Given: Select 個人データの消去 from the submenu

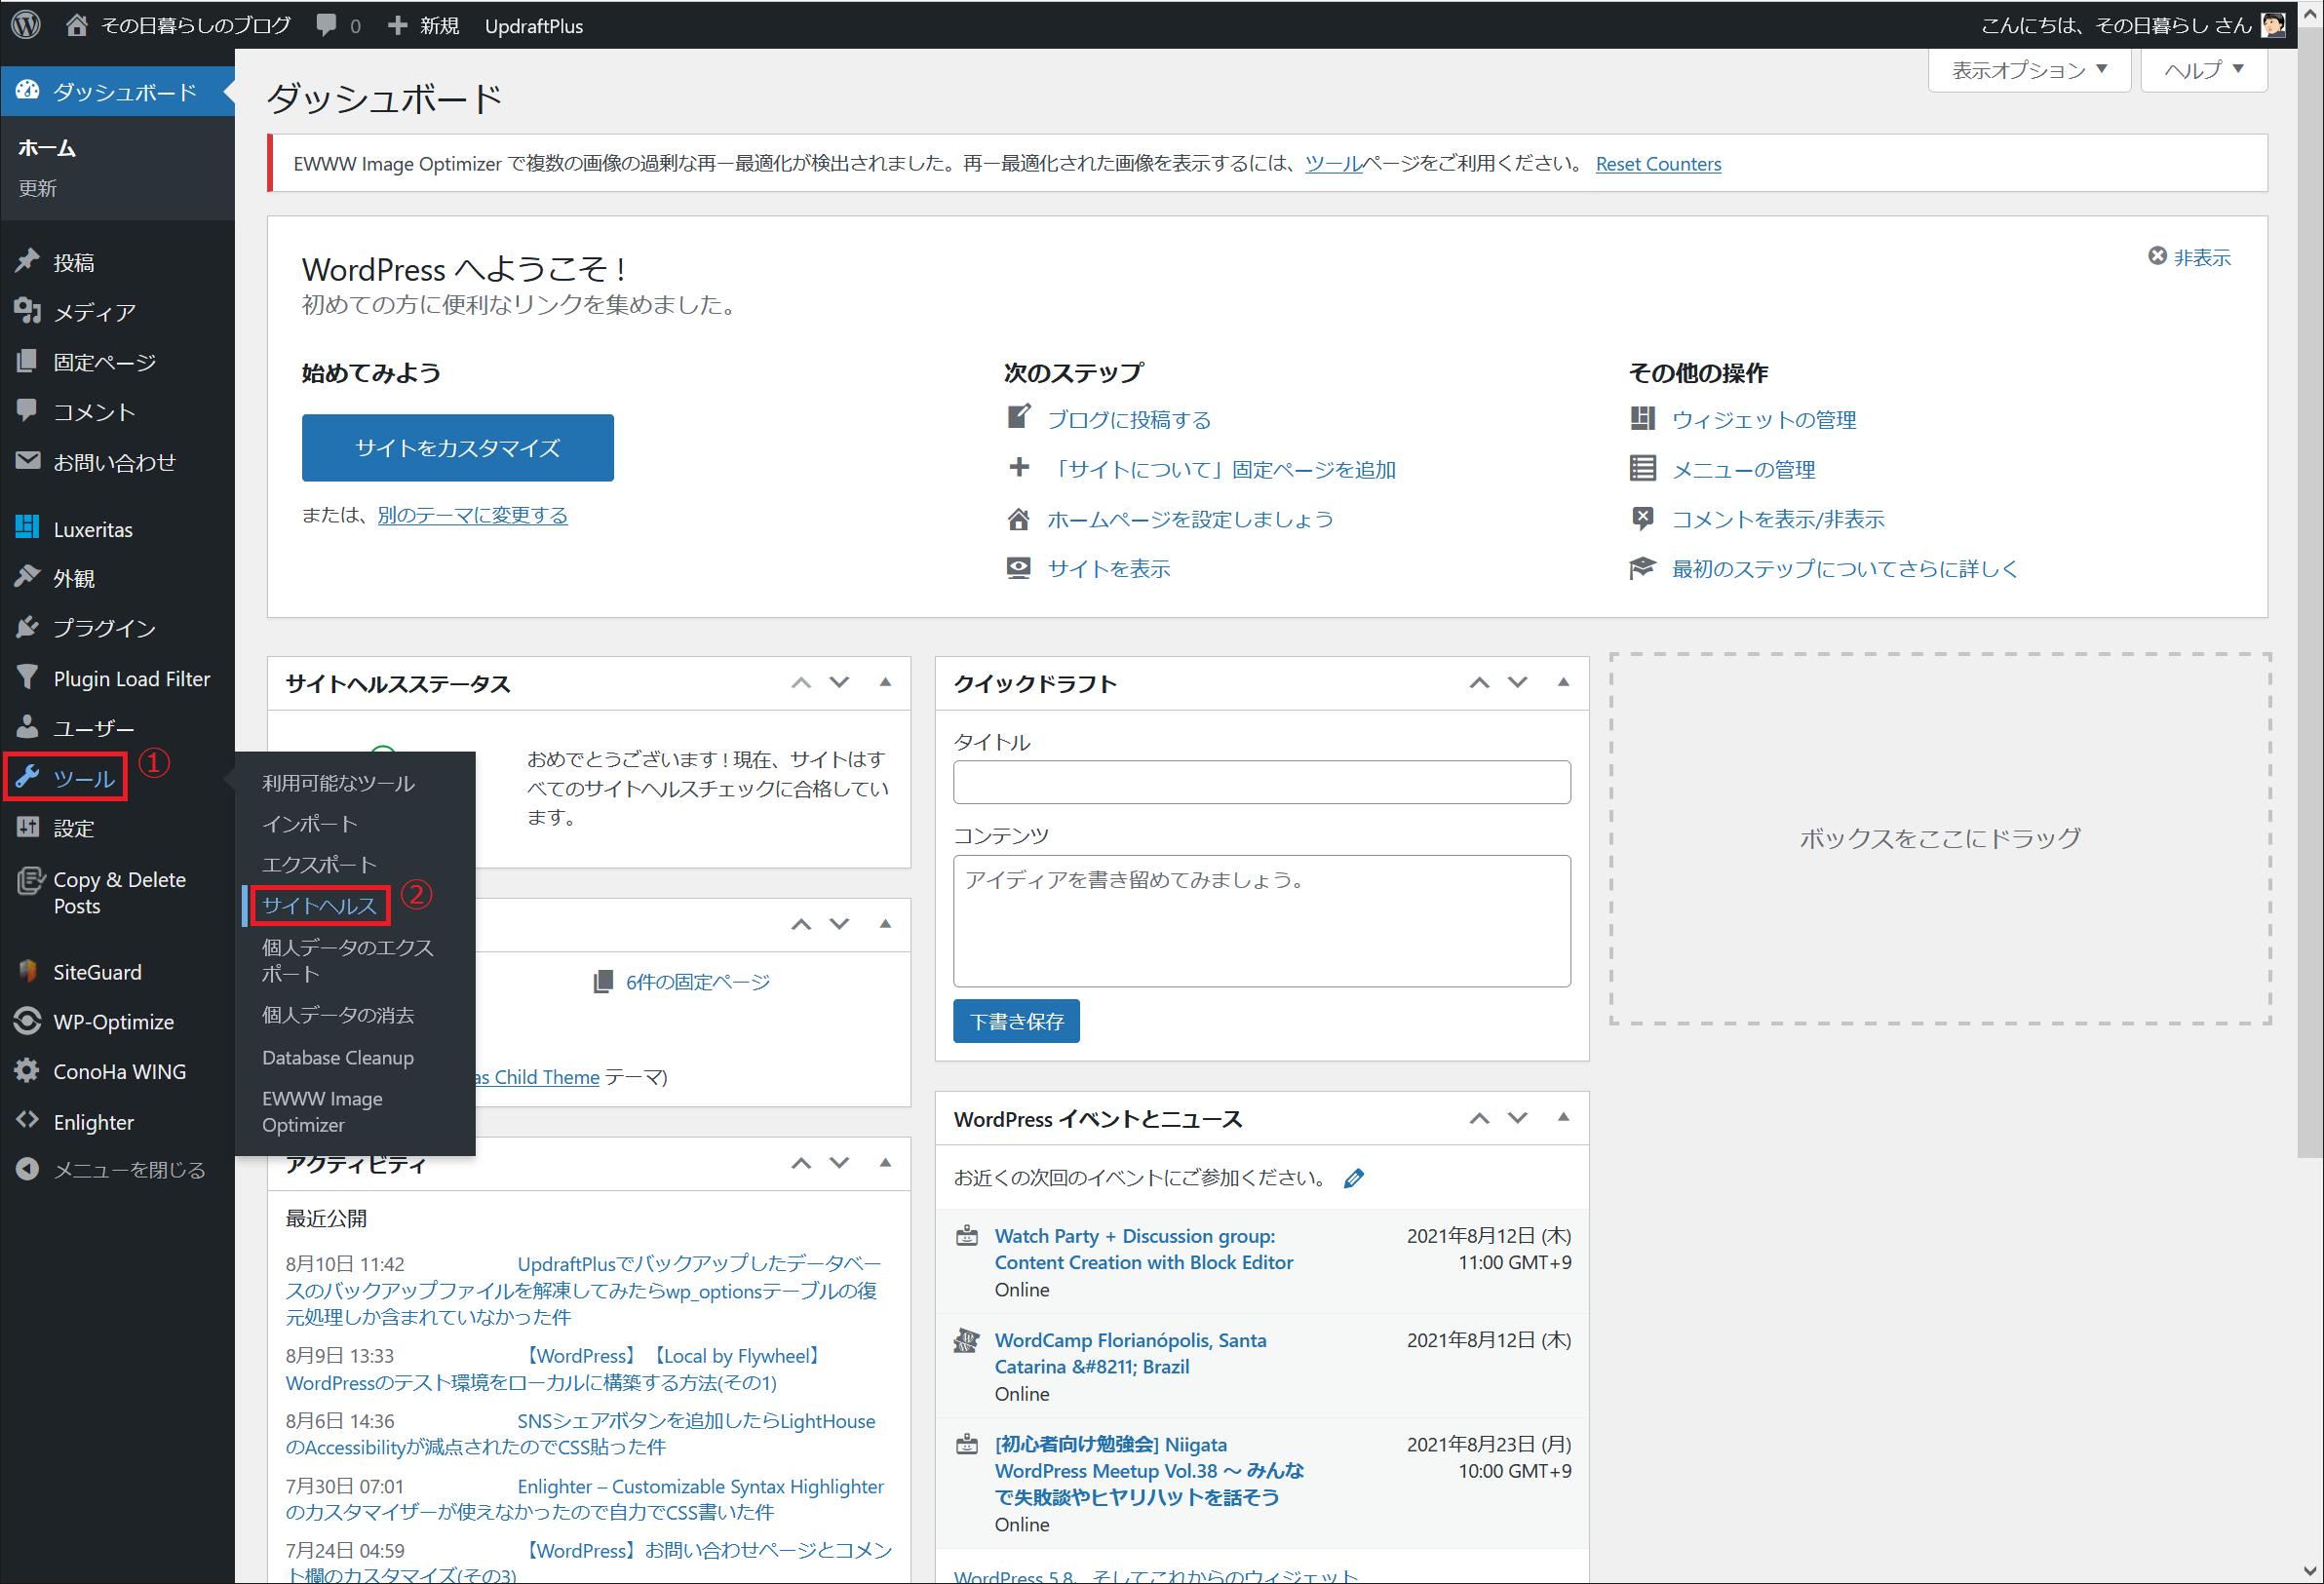Looking at the screenshot, I should pyautogui.click(x=338, y=1015).
